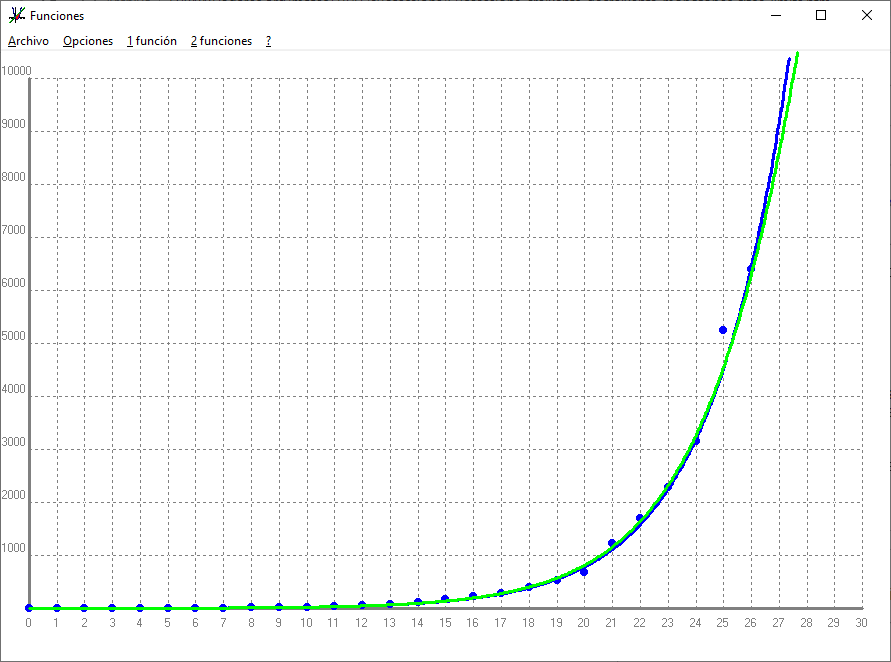
Task: Click the Funciones app icon in title bar
Action: pos(16,16)
